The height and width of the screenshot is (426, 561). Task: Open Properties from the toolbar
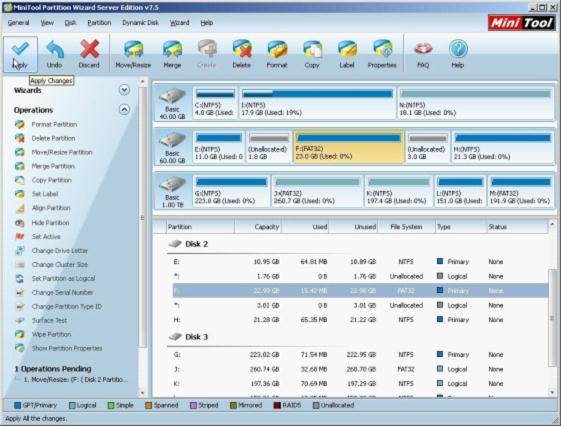(382, 54)
